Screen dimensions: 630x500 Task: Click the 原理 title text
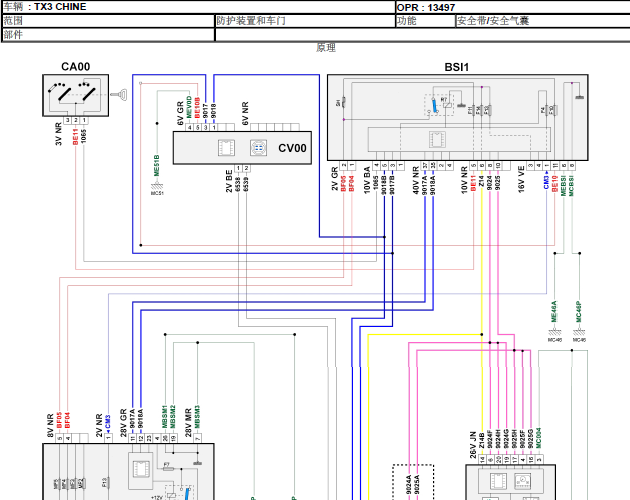point(325,48)
